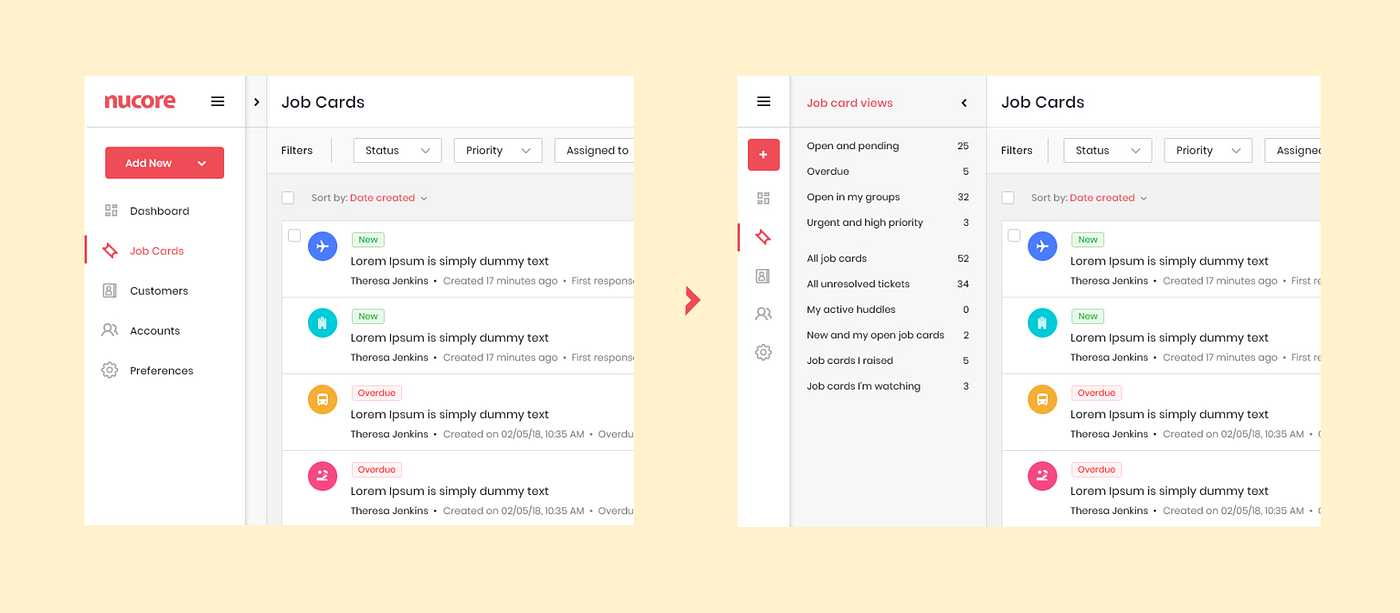Select the Job cards I raised view

[888, 361]
